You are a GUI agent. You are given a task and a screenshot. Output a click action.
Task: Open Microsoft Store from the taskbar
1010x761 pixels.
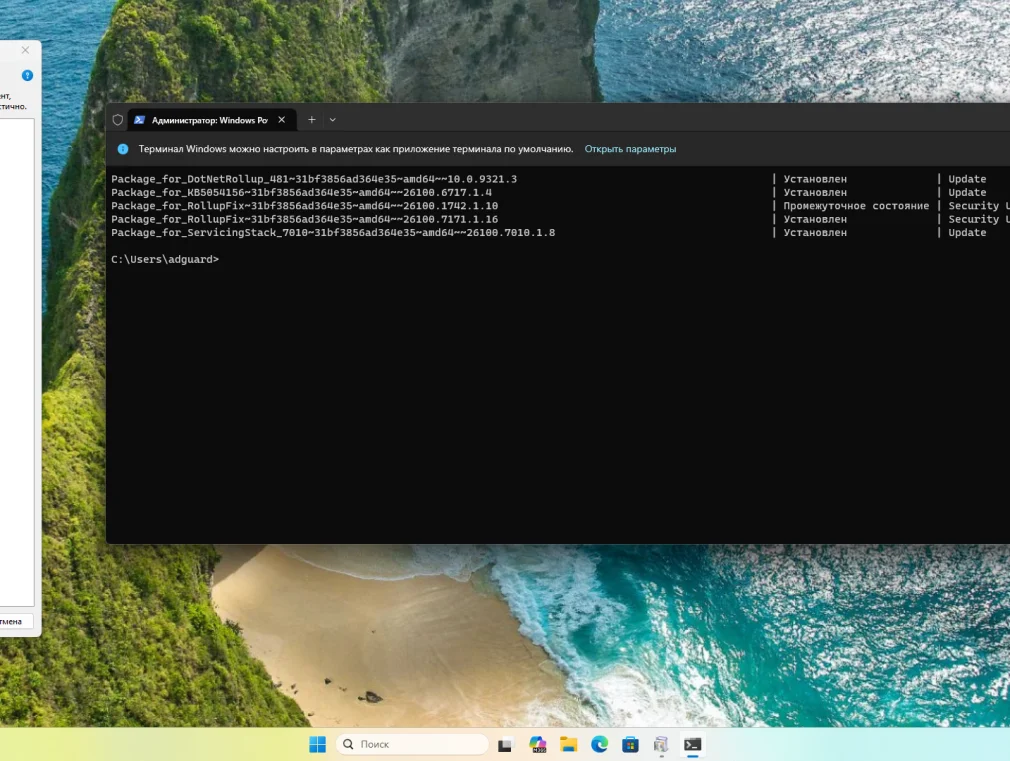[630, 744]
